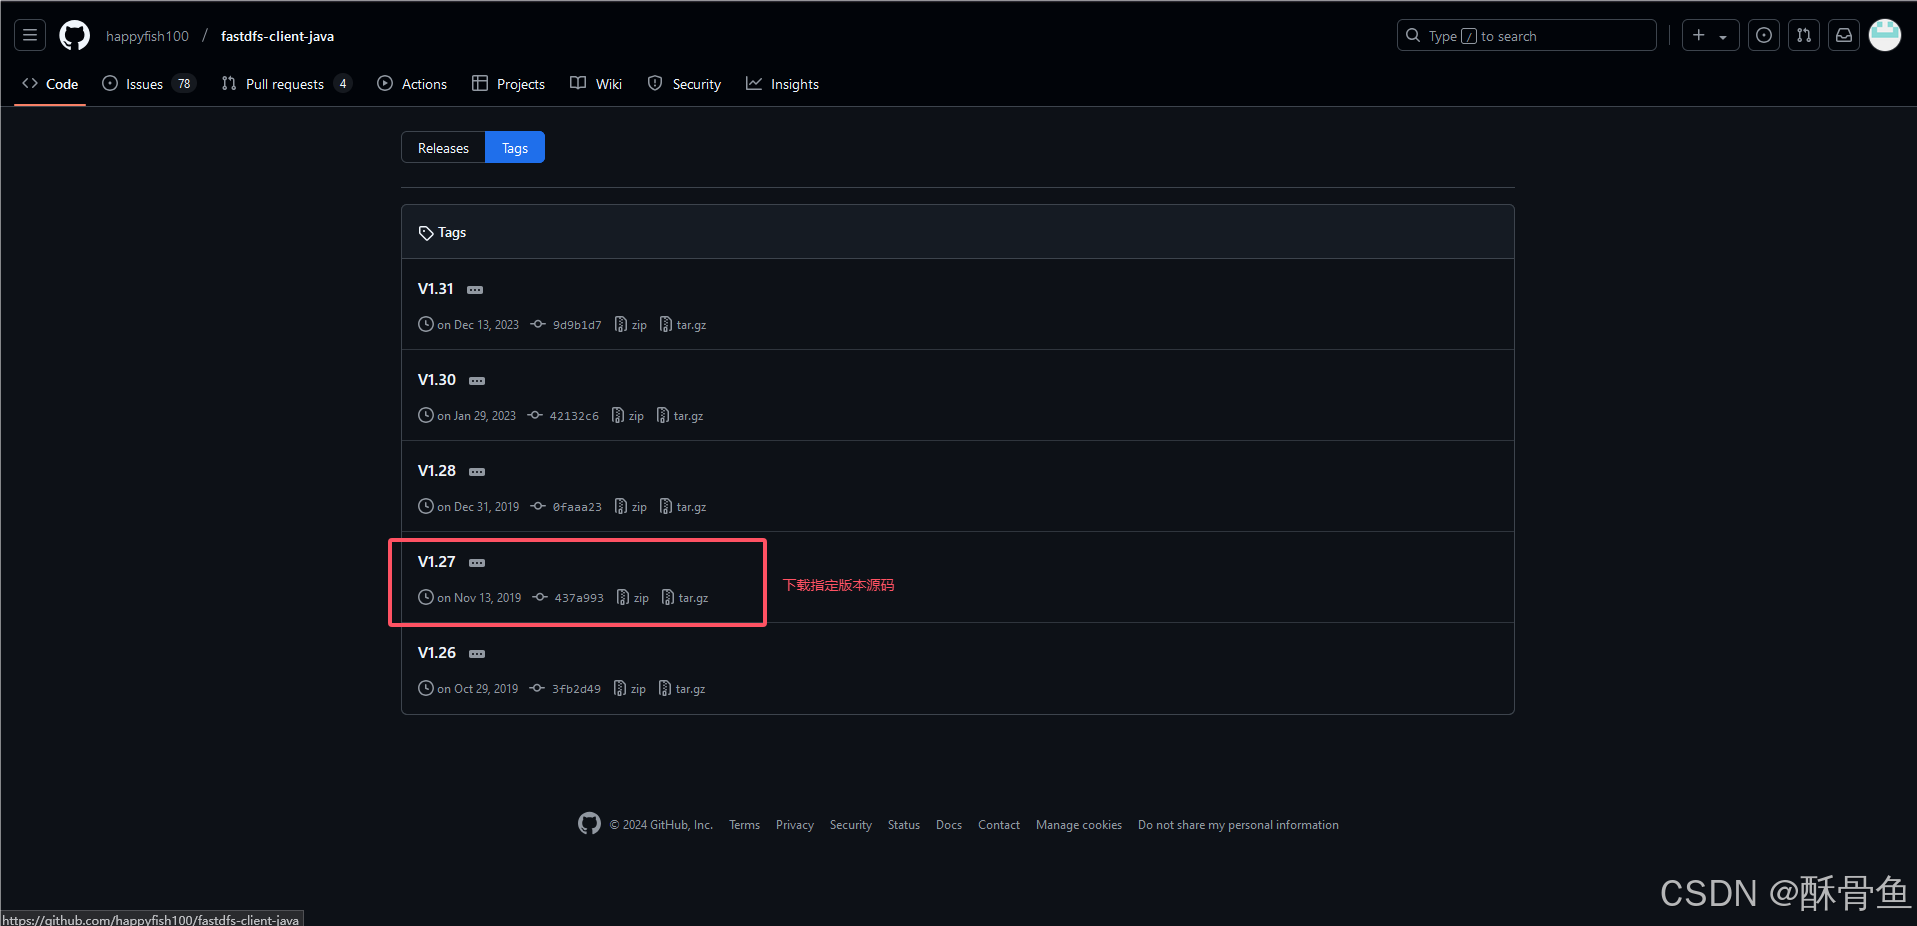
Task: Switch to the Security tab
Action: 684,84
